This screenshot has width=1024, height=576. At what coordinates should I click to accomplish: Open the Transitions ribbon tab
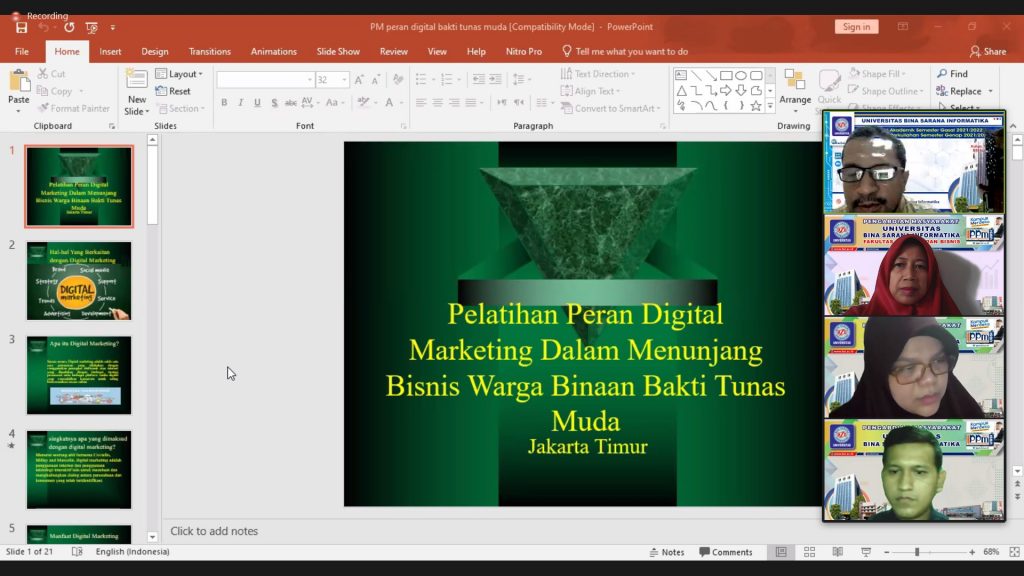209,51
